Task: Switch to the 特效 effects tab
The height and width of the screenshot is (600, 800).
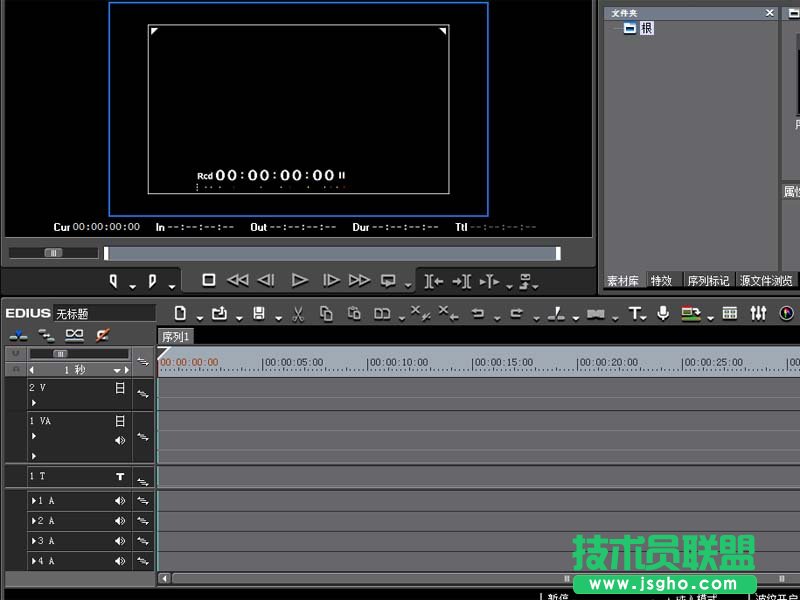Action: point(662,280)
